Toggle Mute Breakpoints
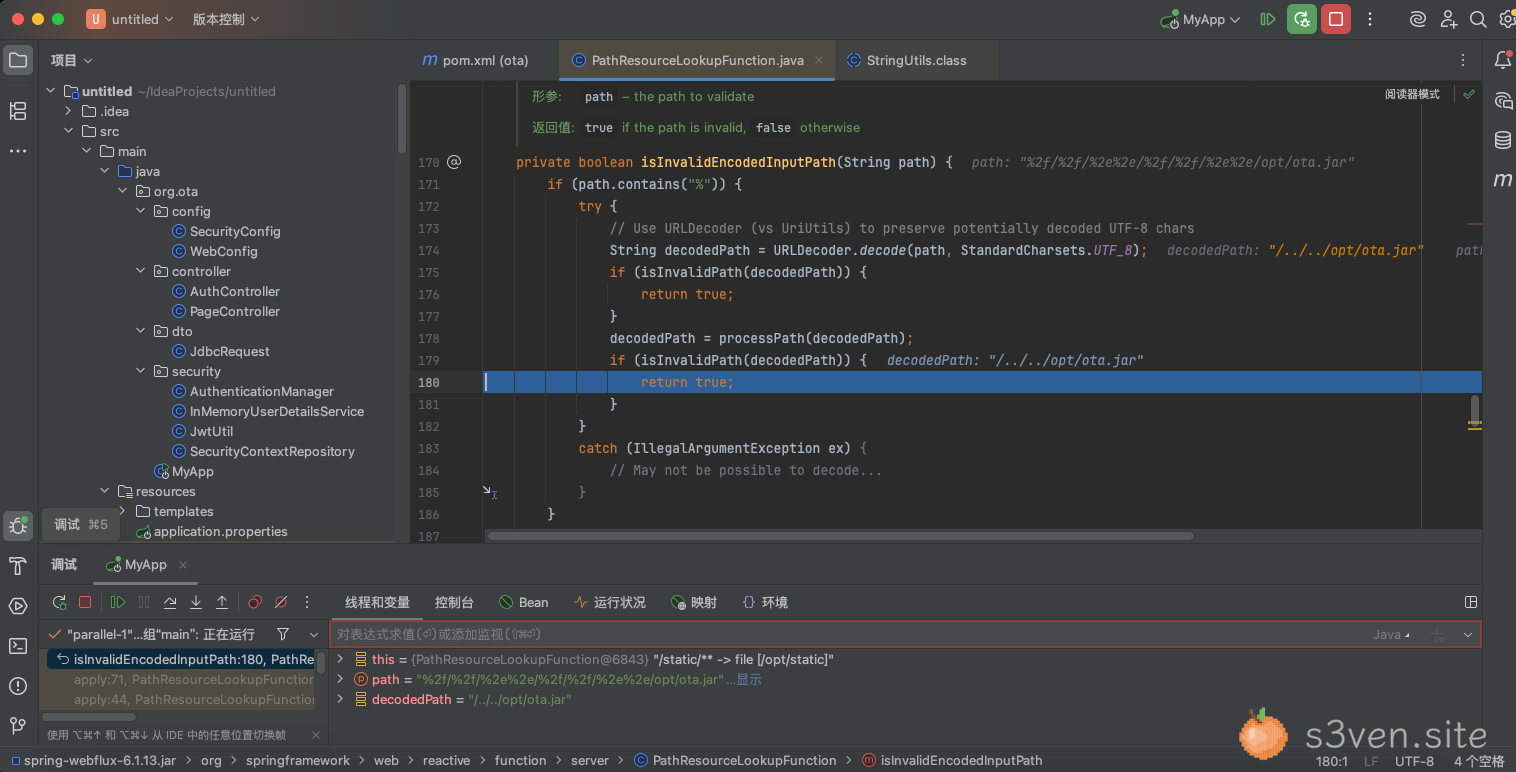The width and height of the screenshot is (1516, 772). click(x=281, y=602)
